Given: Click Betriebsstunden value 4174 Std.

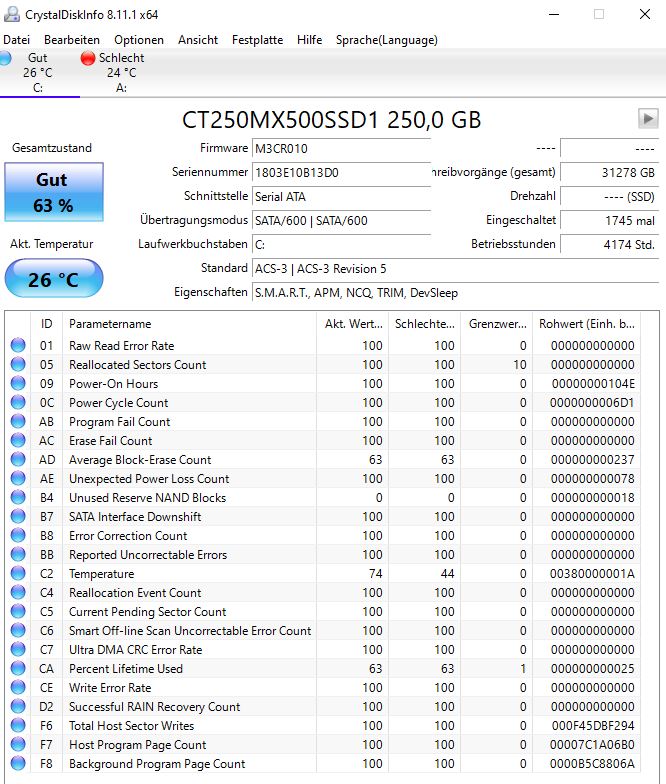Looking at the screenshot, I should (x=610, y=244).
